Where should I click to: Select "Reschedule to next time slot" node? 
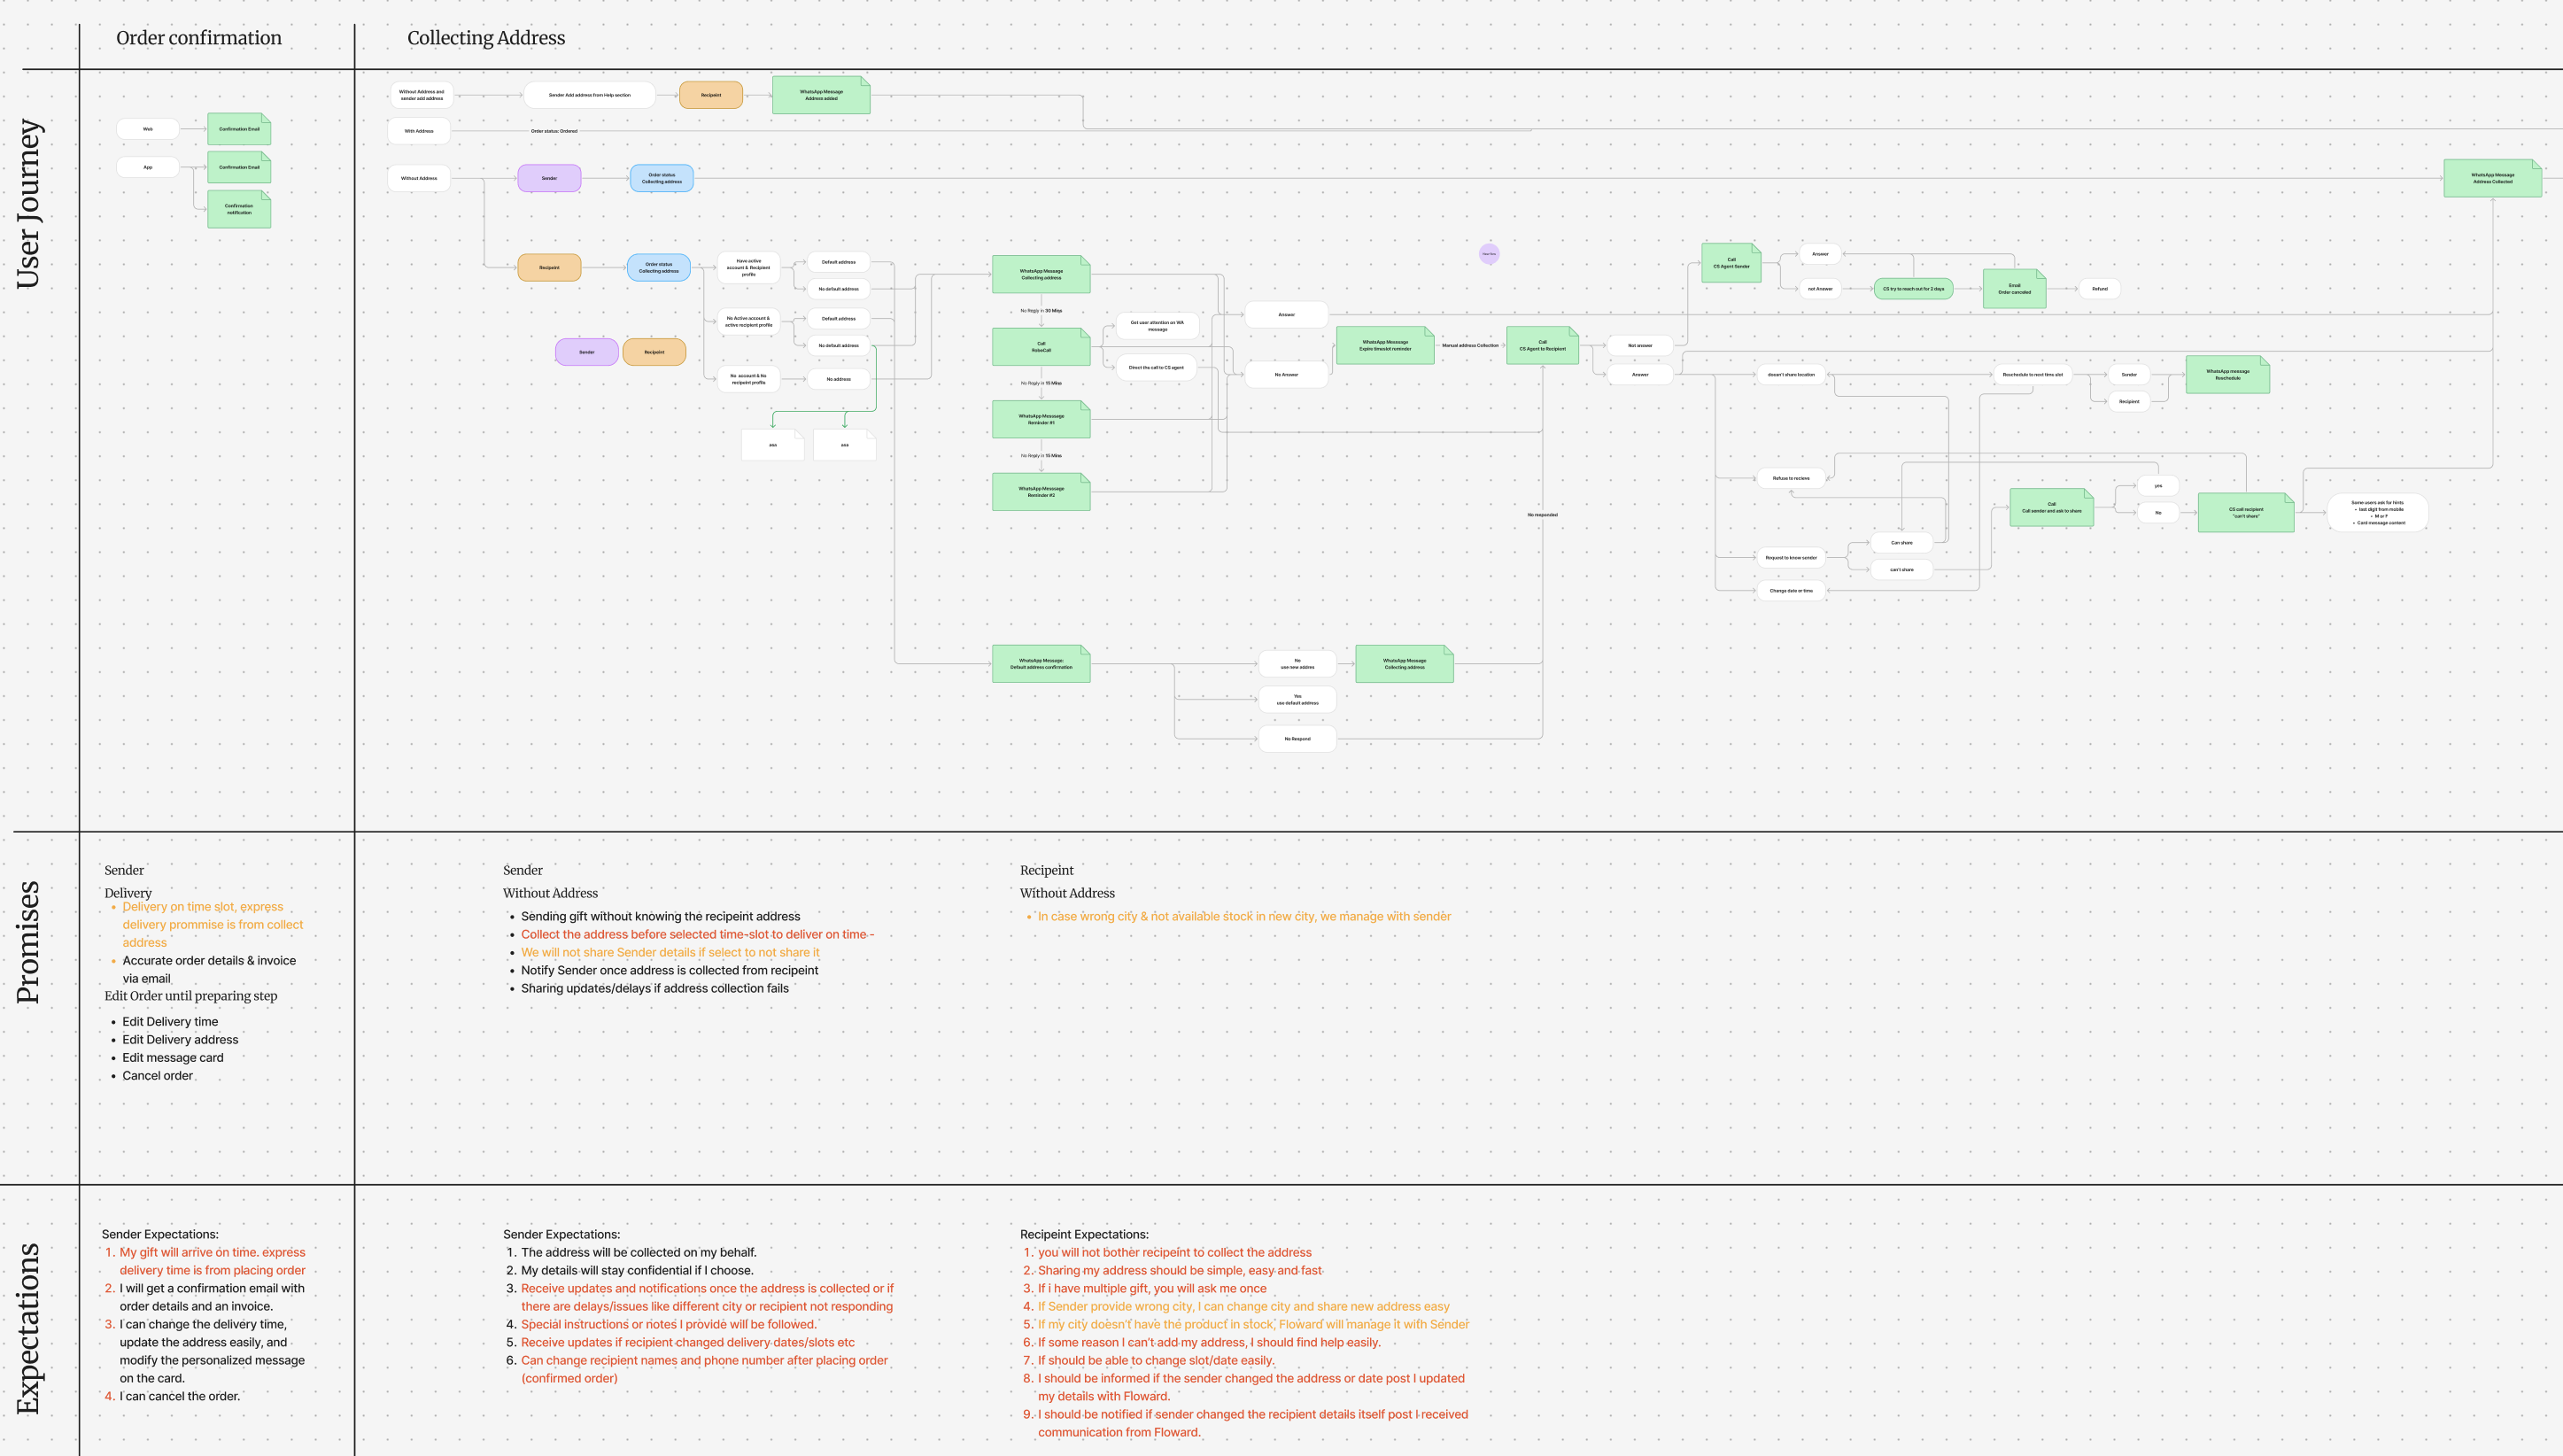[x=2032, y=375]
